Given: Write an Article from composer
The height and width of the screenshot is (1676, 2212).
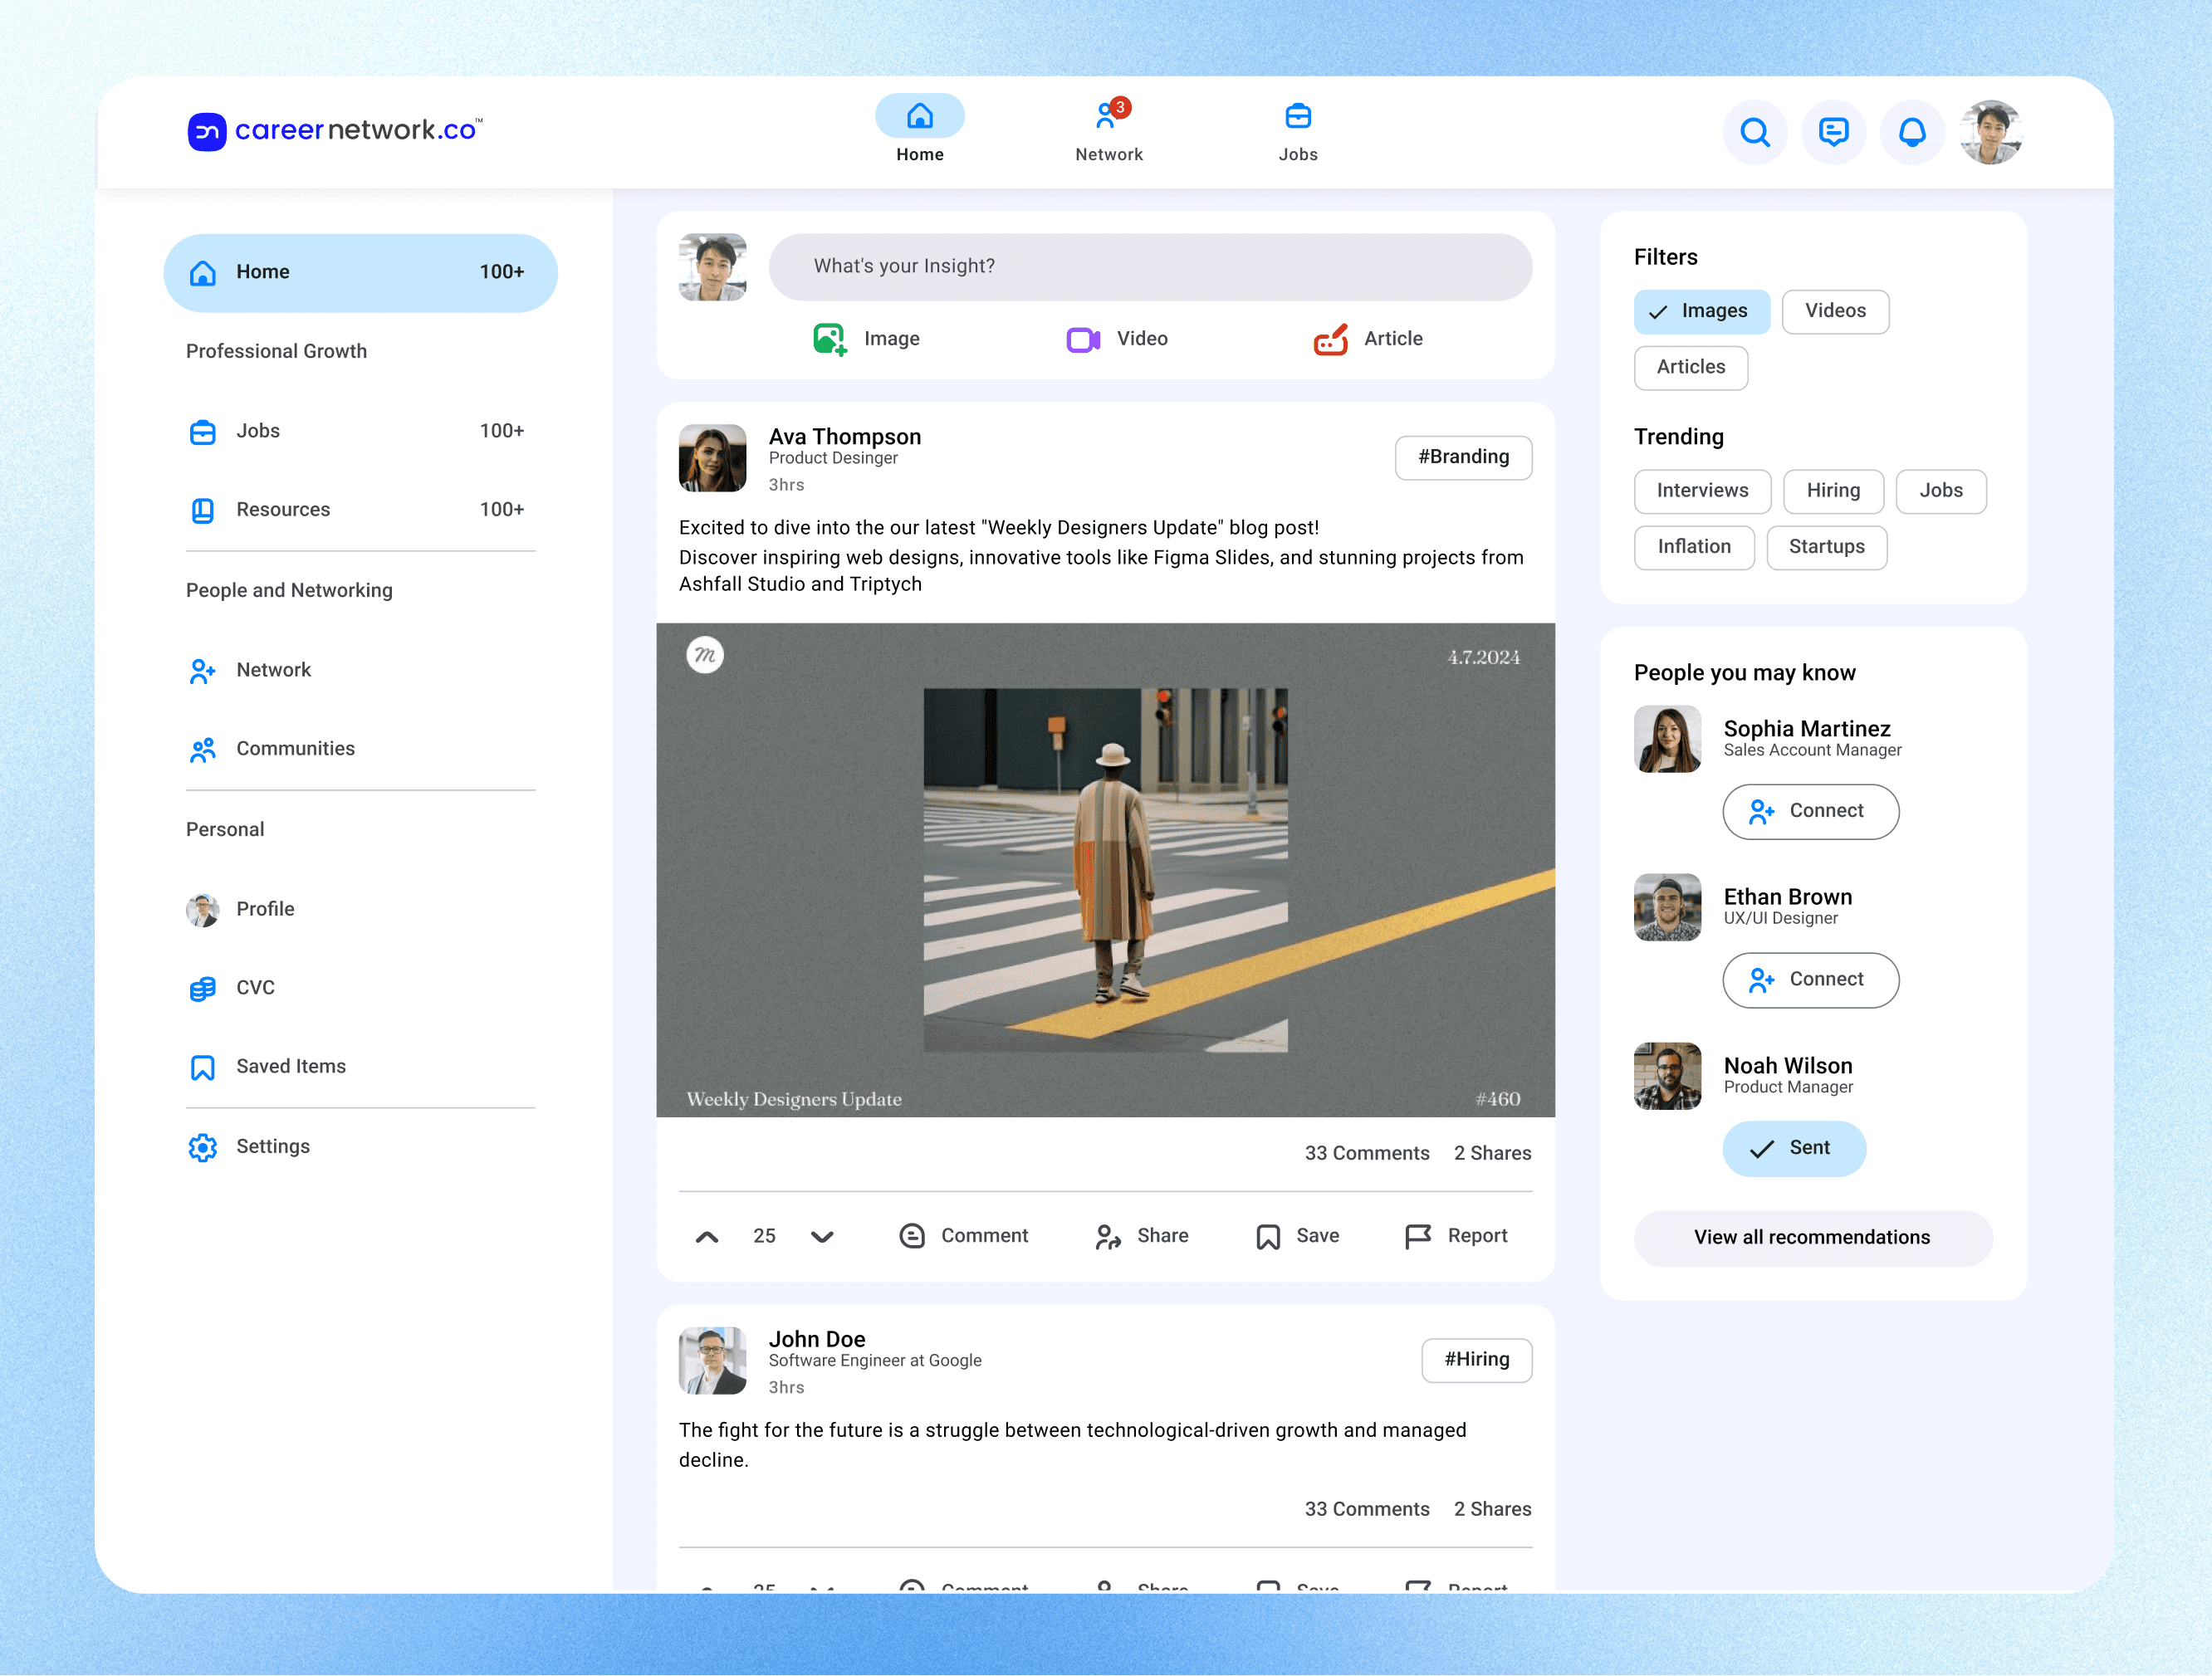Looking at the screenshot, I should 1367,339.
